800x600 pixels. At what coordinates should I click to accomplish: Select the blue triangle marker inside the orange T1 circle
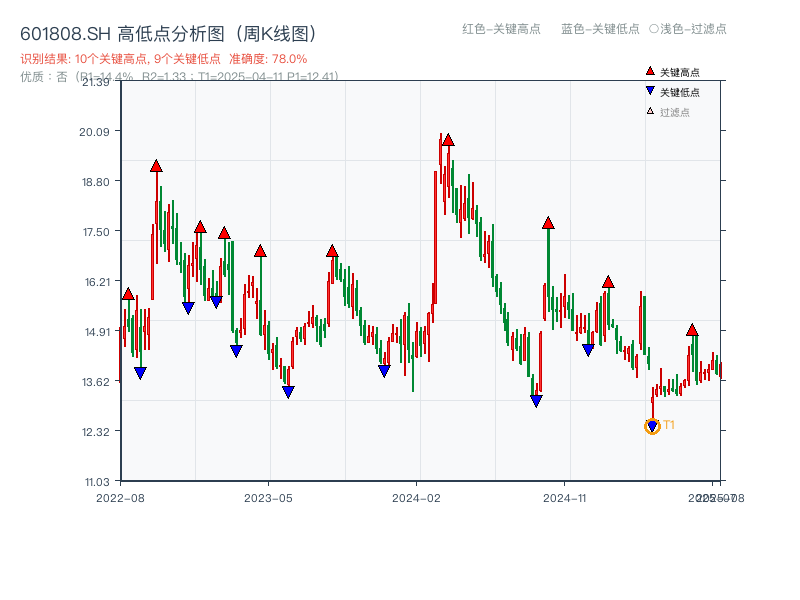(x=653, y=426)
